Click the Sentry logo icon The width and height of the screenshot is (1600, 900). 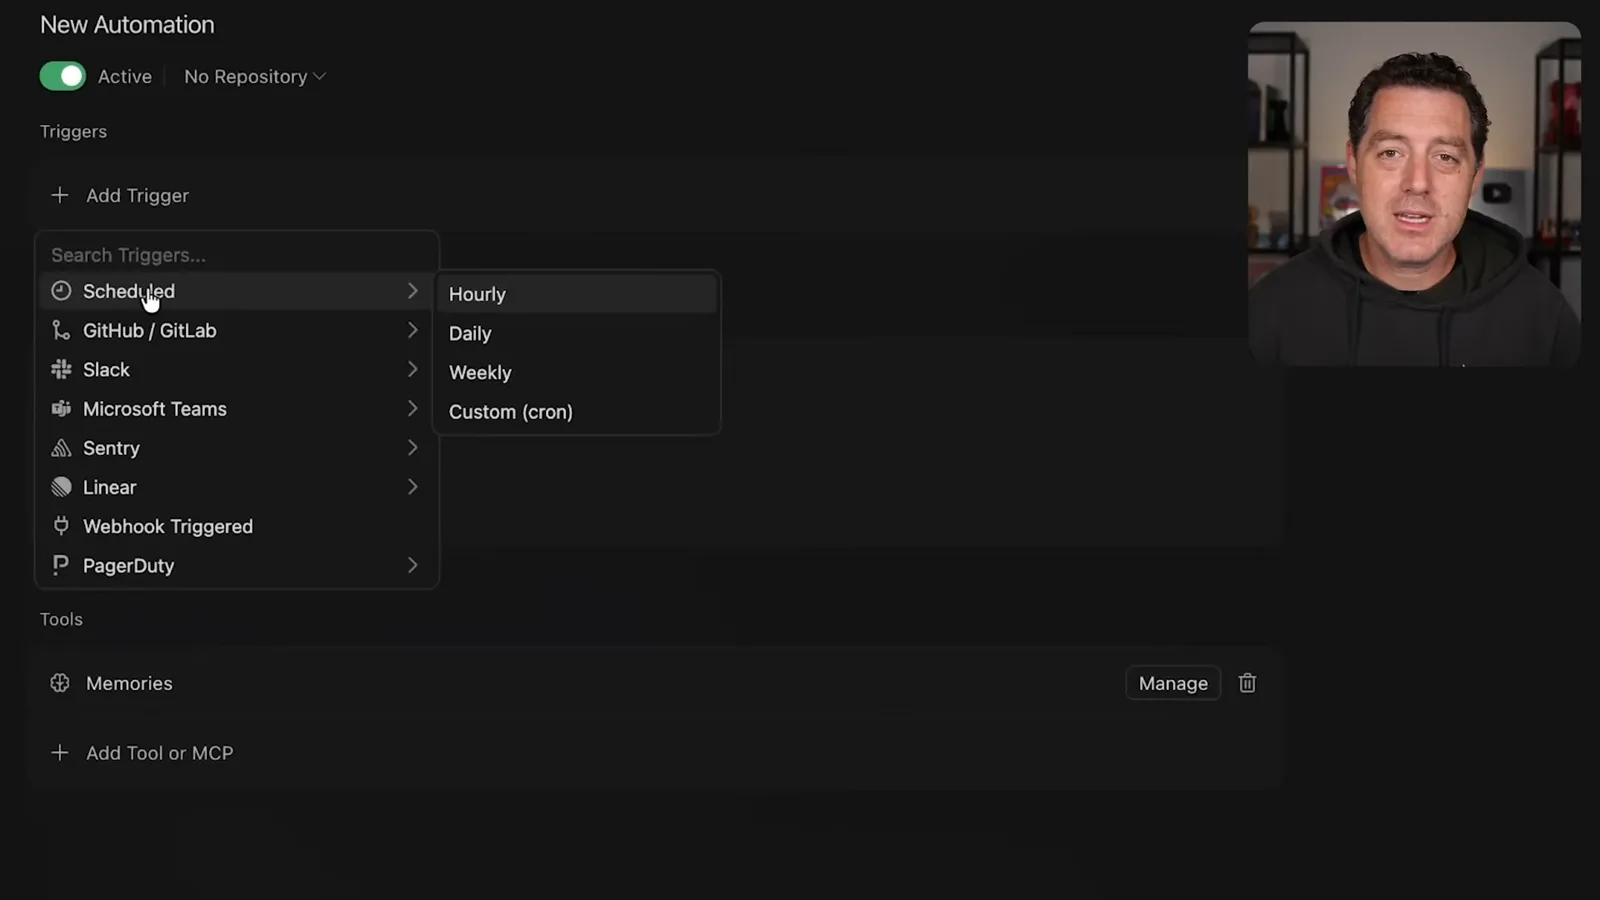tap(61, 448)
